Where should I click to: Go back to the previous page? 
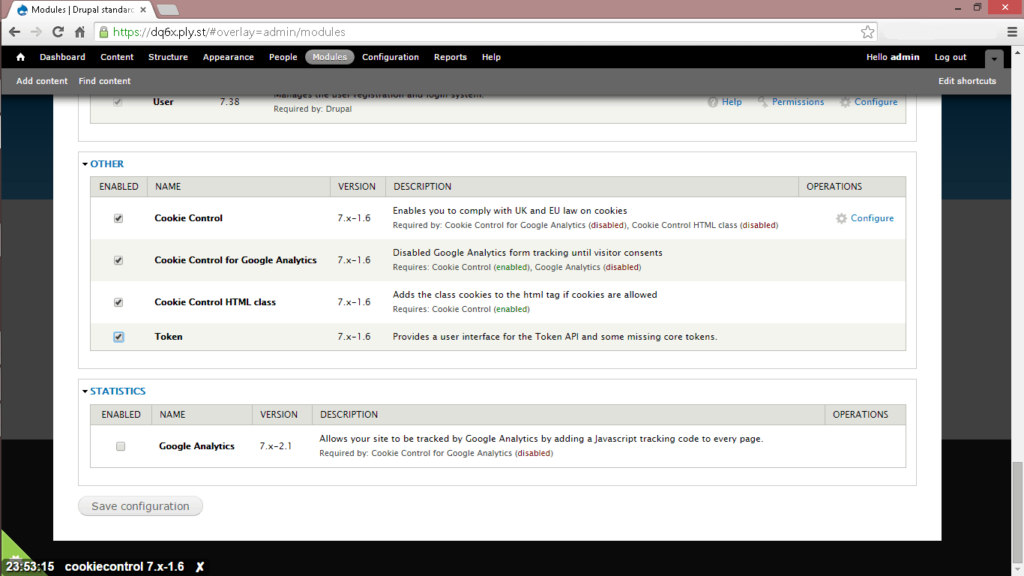click(14, 32)
